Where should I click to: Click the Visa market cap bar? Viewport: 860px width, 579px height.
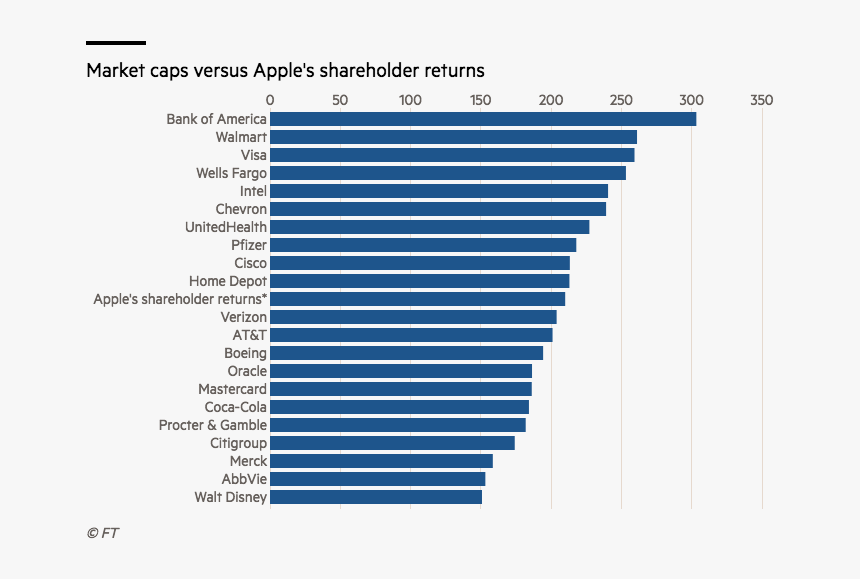pos(452,155)
